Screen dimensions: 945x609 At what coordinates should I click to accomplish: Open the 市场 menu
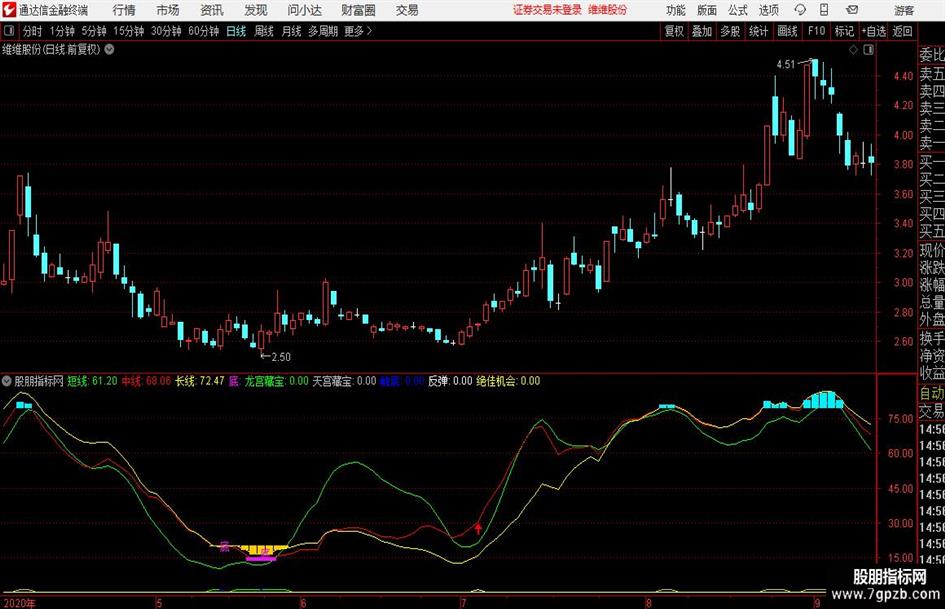click(168, 10)
